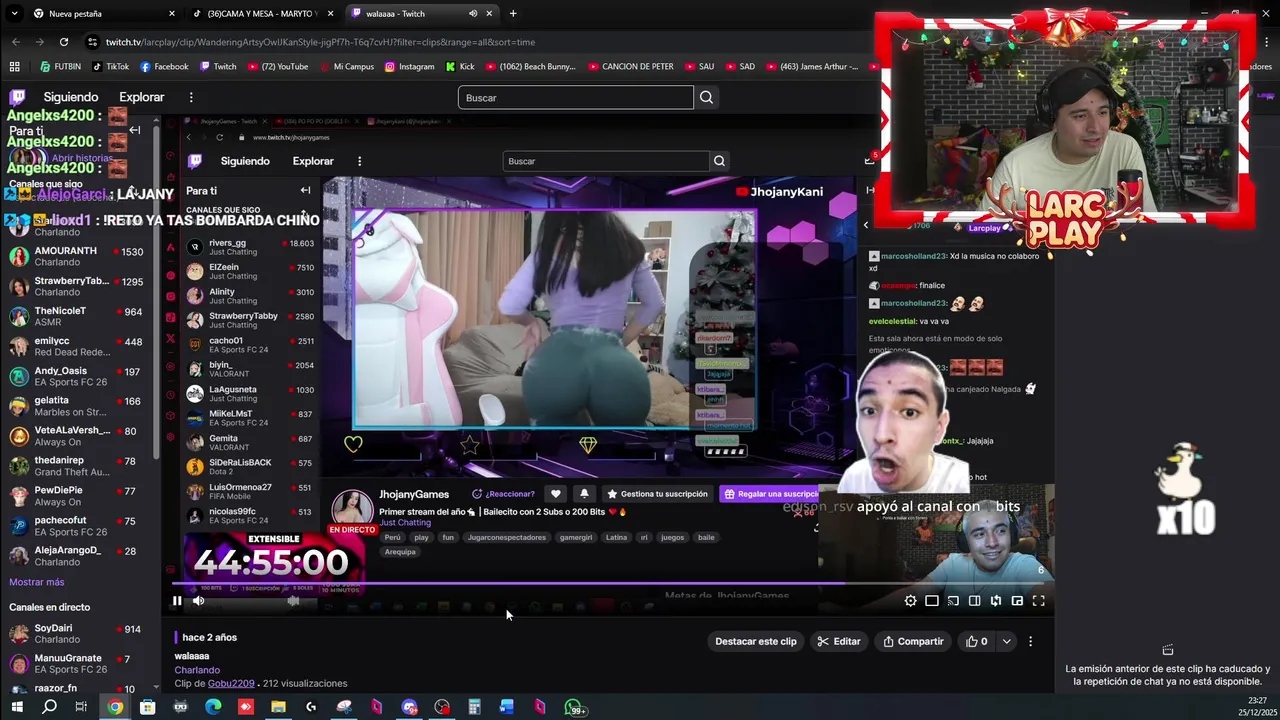This screenshot has width=1280, height=720.
Task: Open the clip player settings gear
Action: click(x=910, y=601)
